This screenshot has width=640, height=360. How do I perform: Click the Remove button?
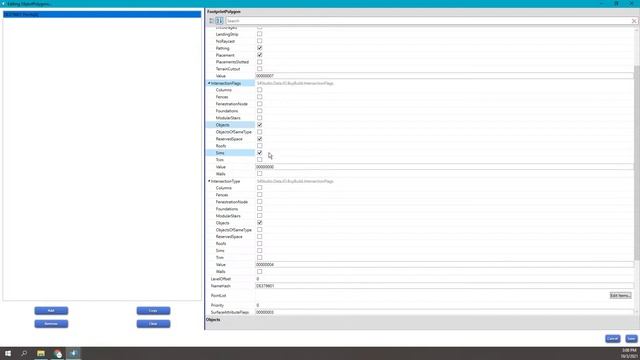coord(51,324)
